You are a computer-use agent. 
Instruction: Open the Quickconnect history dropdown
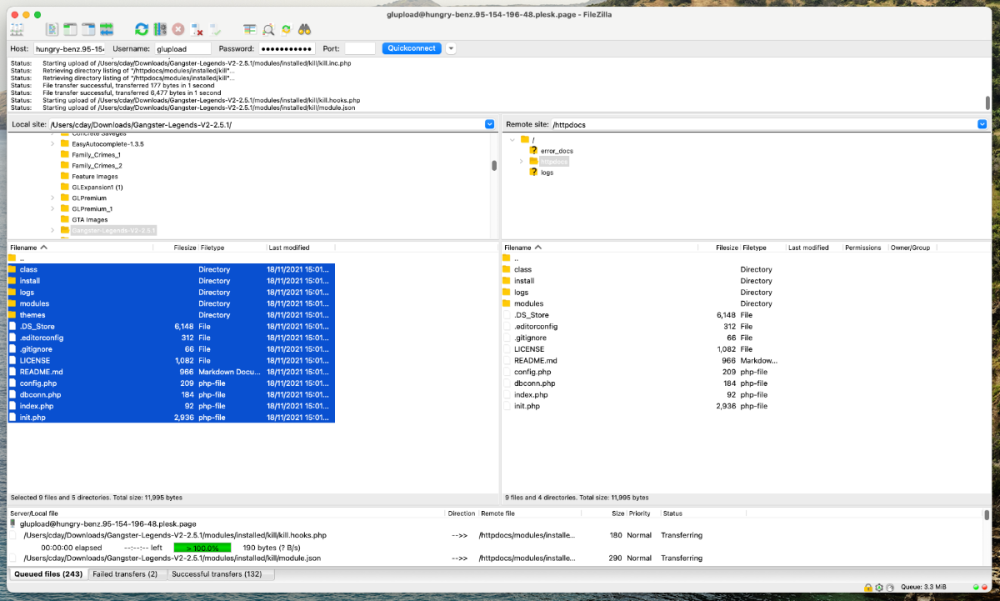(x=450, y=48)
